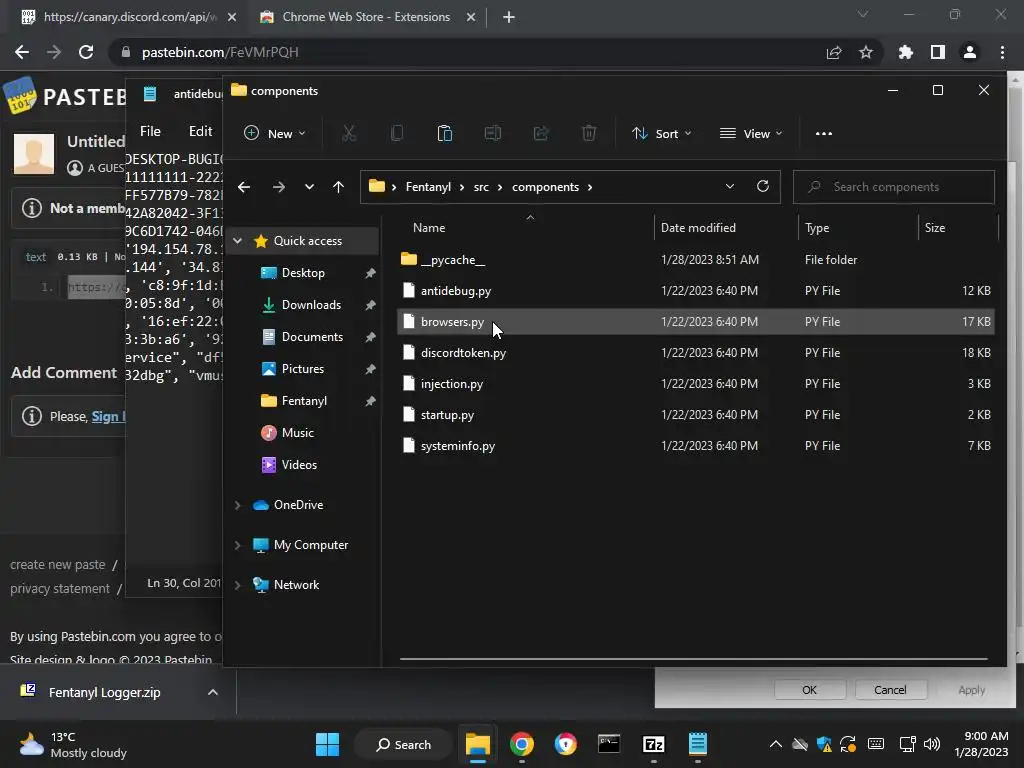
Task: Select the __pycache__ folder
Action: click(696, 260)
